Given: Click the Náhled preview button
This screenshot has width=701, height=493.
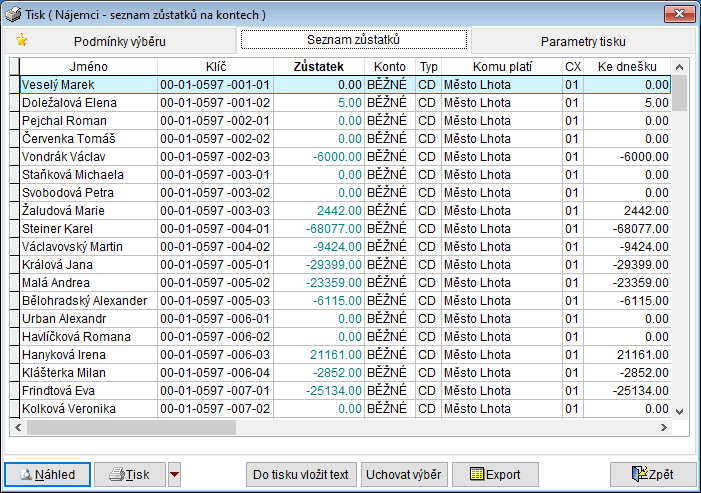Looking at the screenshot, I should pos(47,473).
